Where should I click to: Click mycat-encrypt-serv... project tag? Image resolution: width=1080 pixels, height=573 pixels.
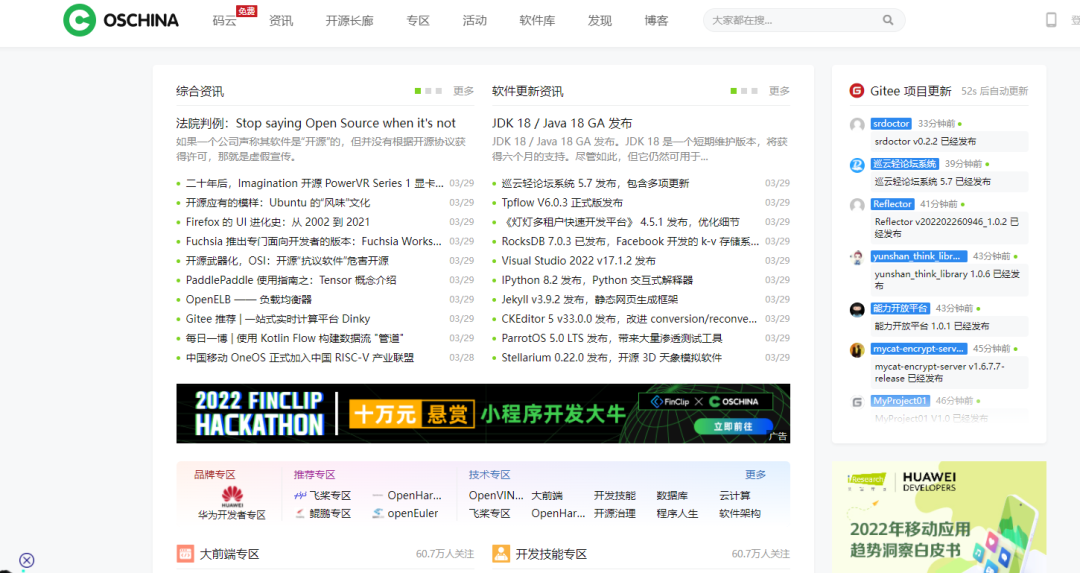pos(919,348)
